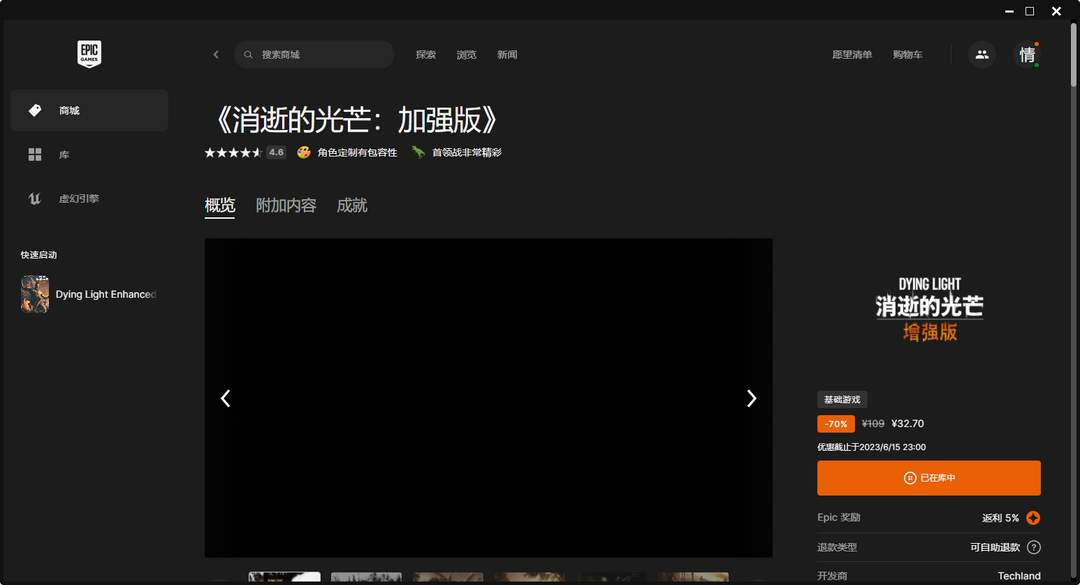This screenshot has width=1080, height=585.
Task: Maximize the launcher window
Action: [1029, 11]
